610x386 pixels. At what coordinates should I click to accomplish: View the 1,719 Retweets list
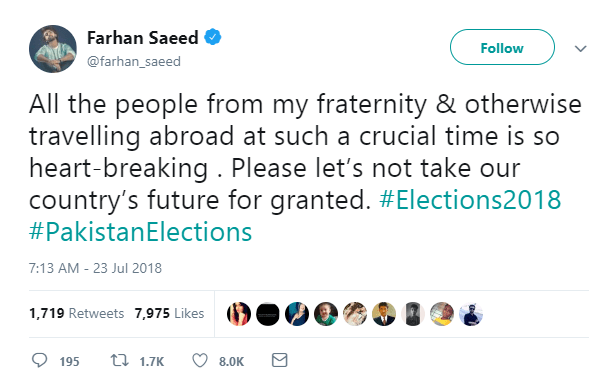[x=77, y=313]
